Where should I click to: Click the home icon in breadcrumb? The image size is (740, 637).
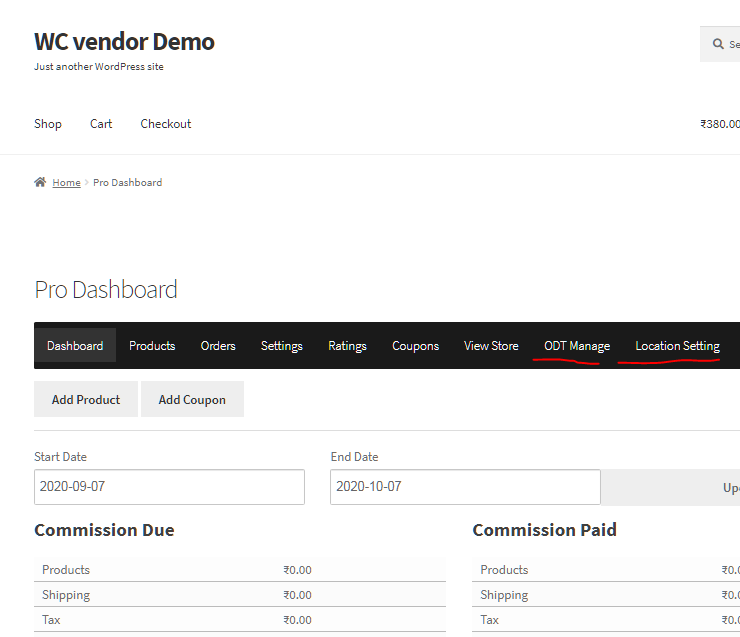pyautogui.click(x=40, y=182)
